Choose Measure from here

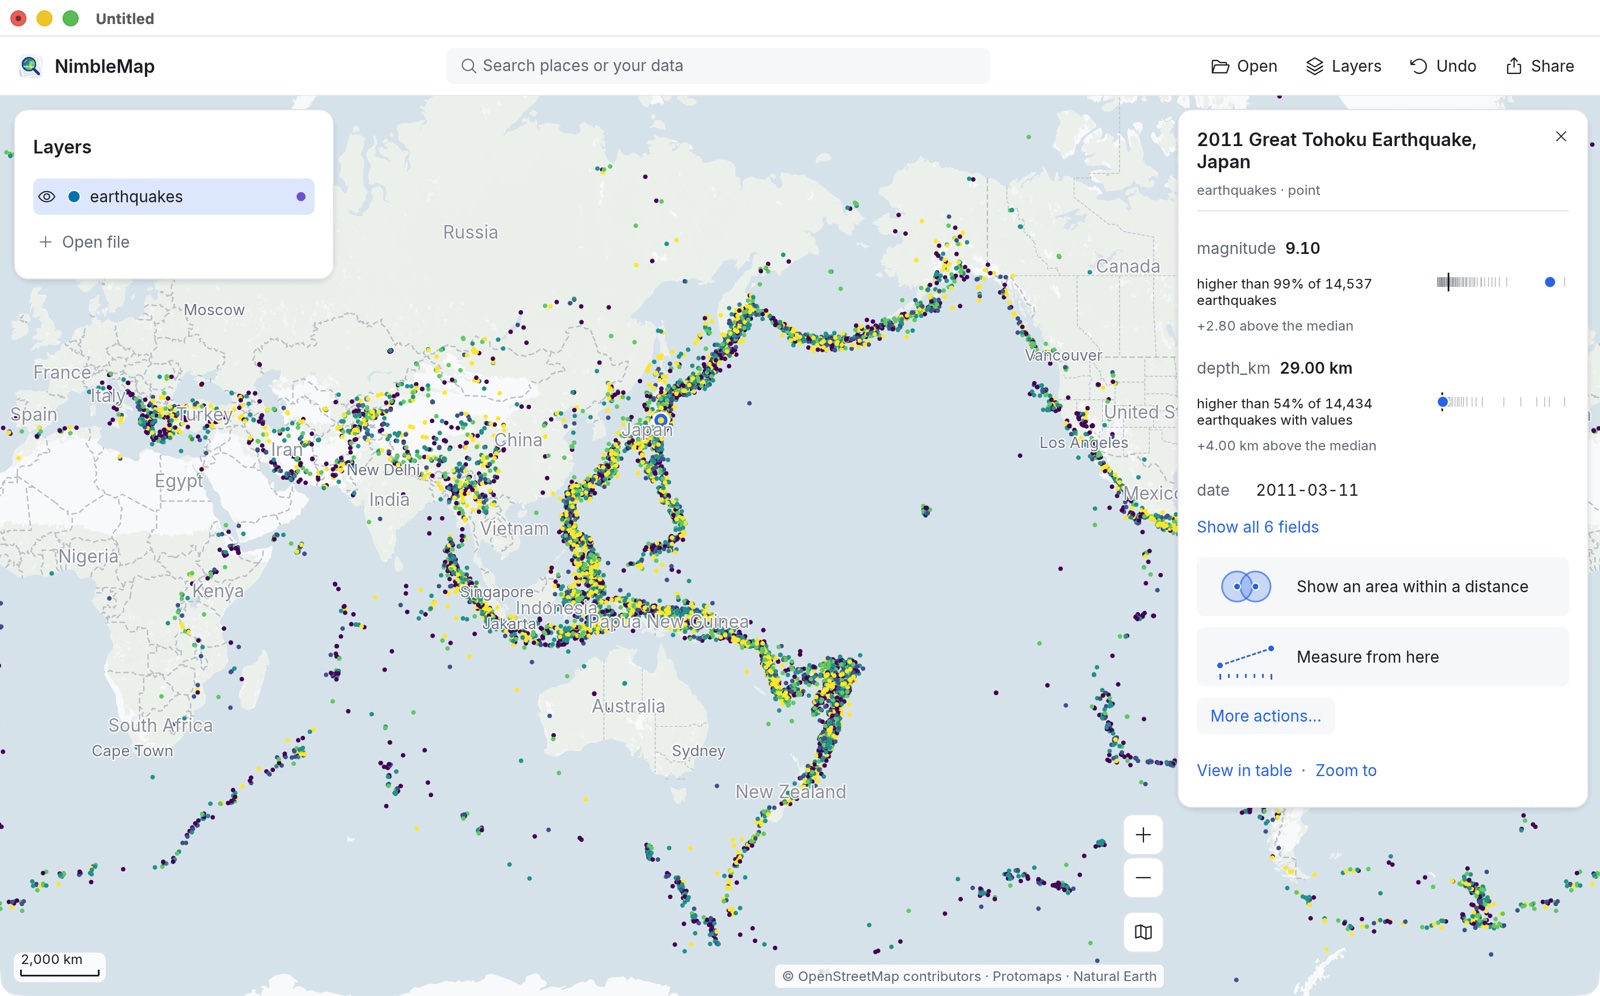[x=1383, y=657]
